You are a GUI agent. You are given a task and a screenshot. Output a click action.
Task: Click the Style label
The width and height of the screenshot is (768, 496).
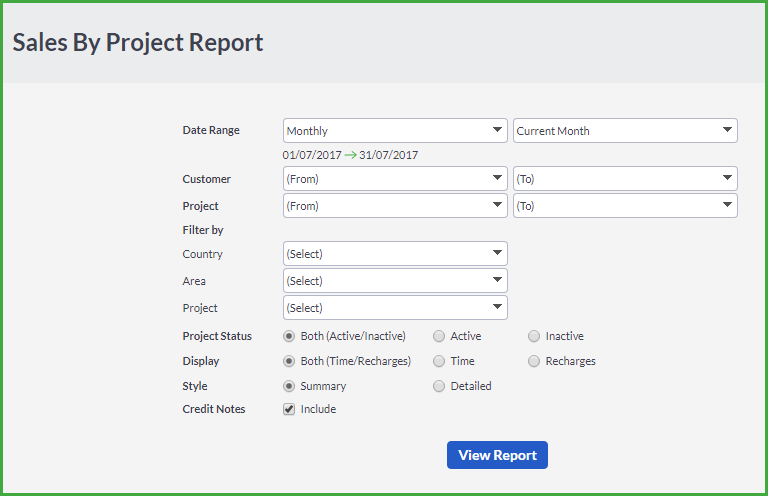coord(195,386)
